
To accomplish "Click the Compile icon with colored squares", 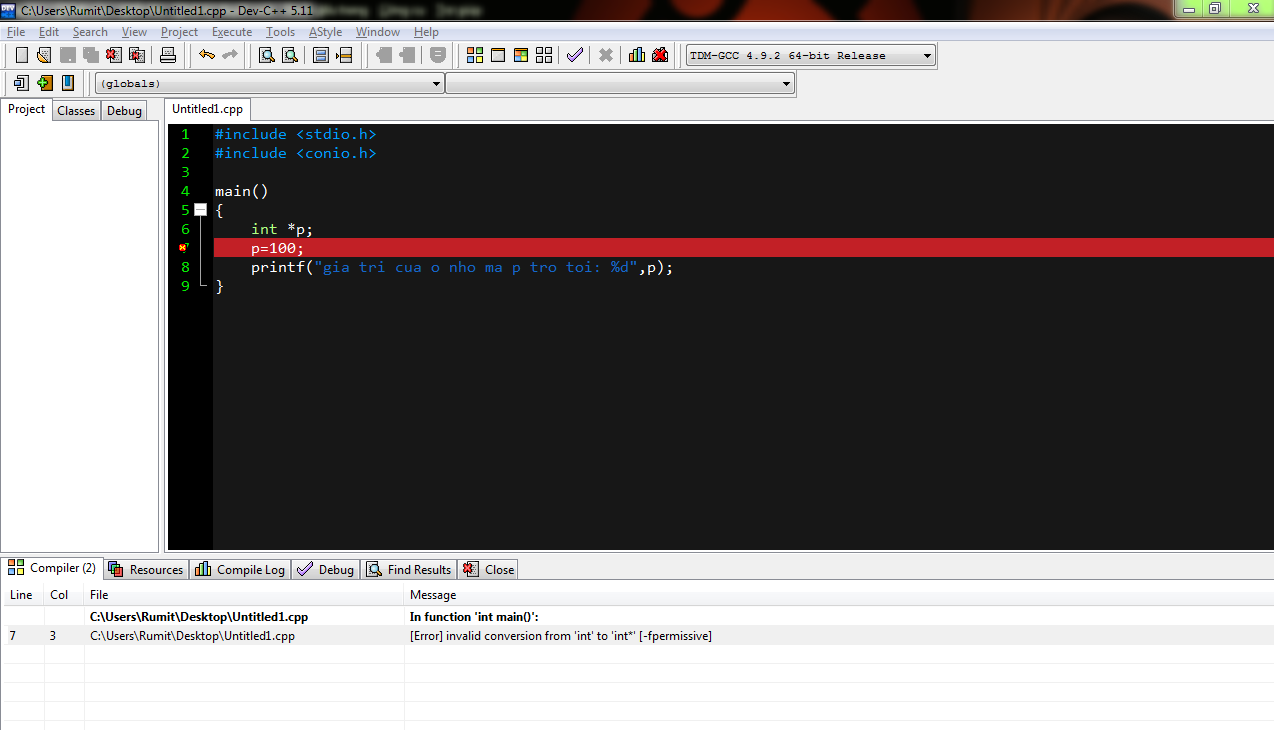I will [x=475, y=55].
